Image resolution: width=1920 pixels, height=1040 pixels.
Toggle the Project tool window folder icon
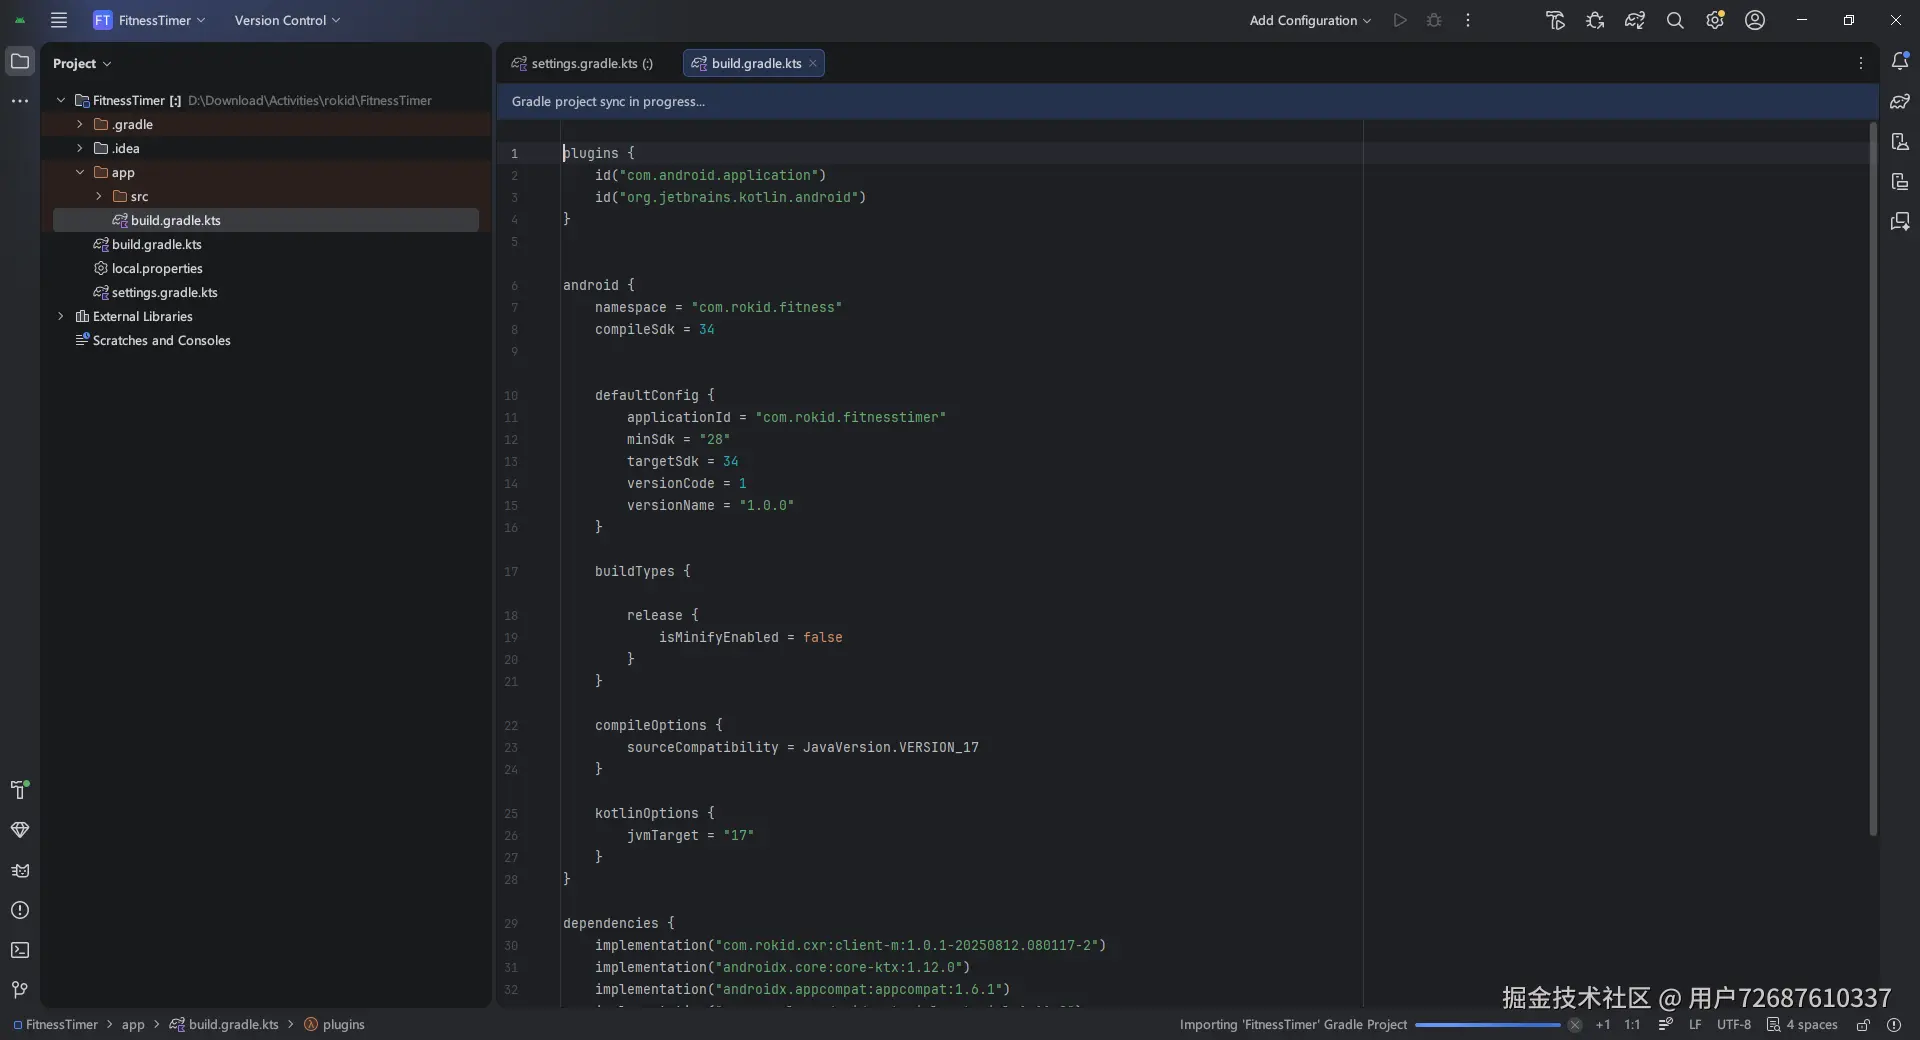pos(20,62)
